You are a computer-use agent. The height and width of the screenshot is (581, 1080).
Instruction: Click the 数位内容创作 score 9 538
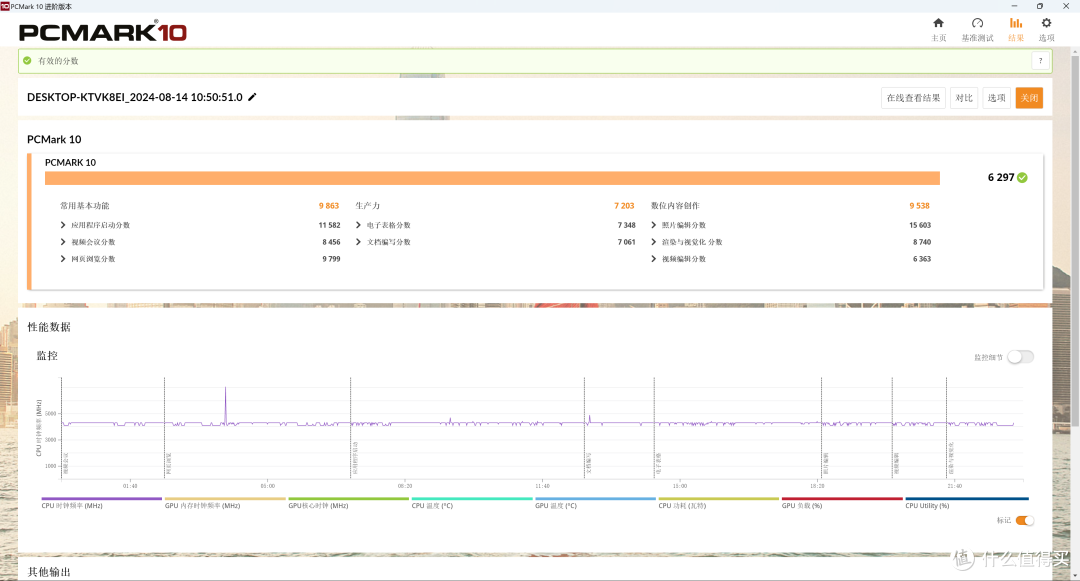point(920,206)
